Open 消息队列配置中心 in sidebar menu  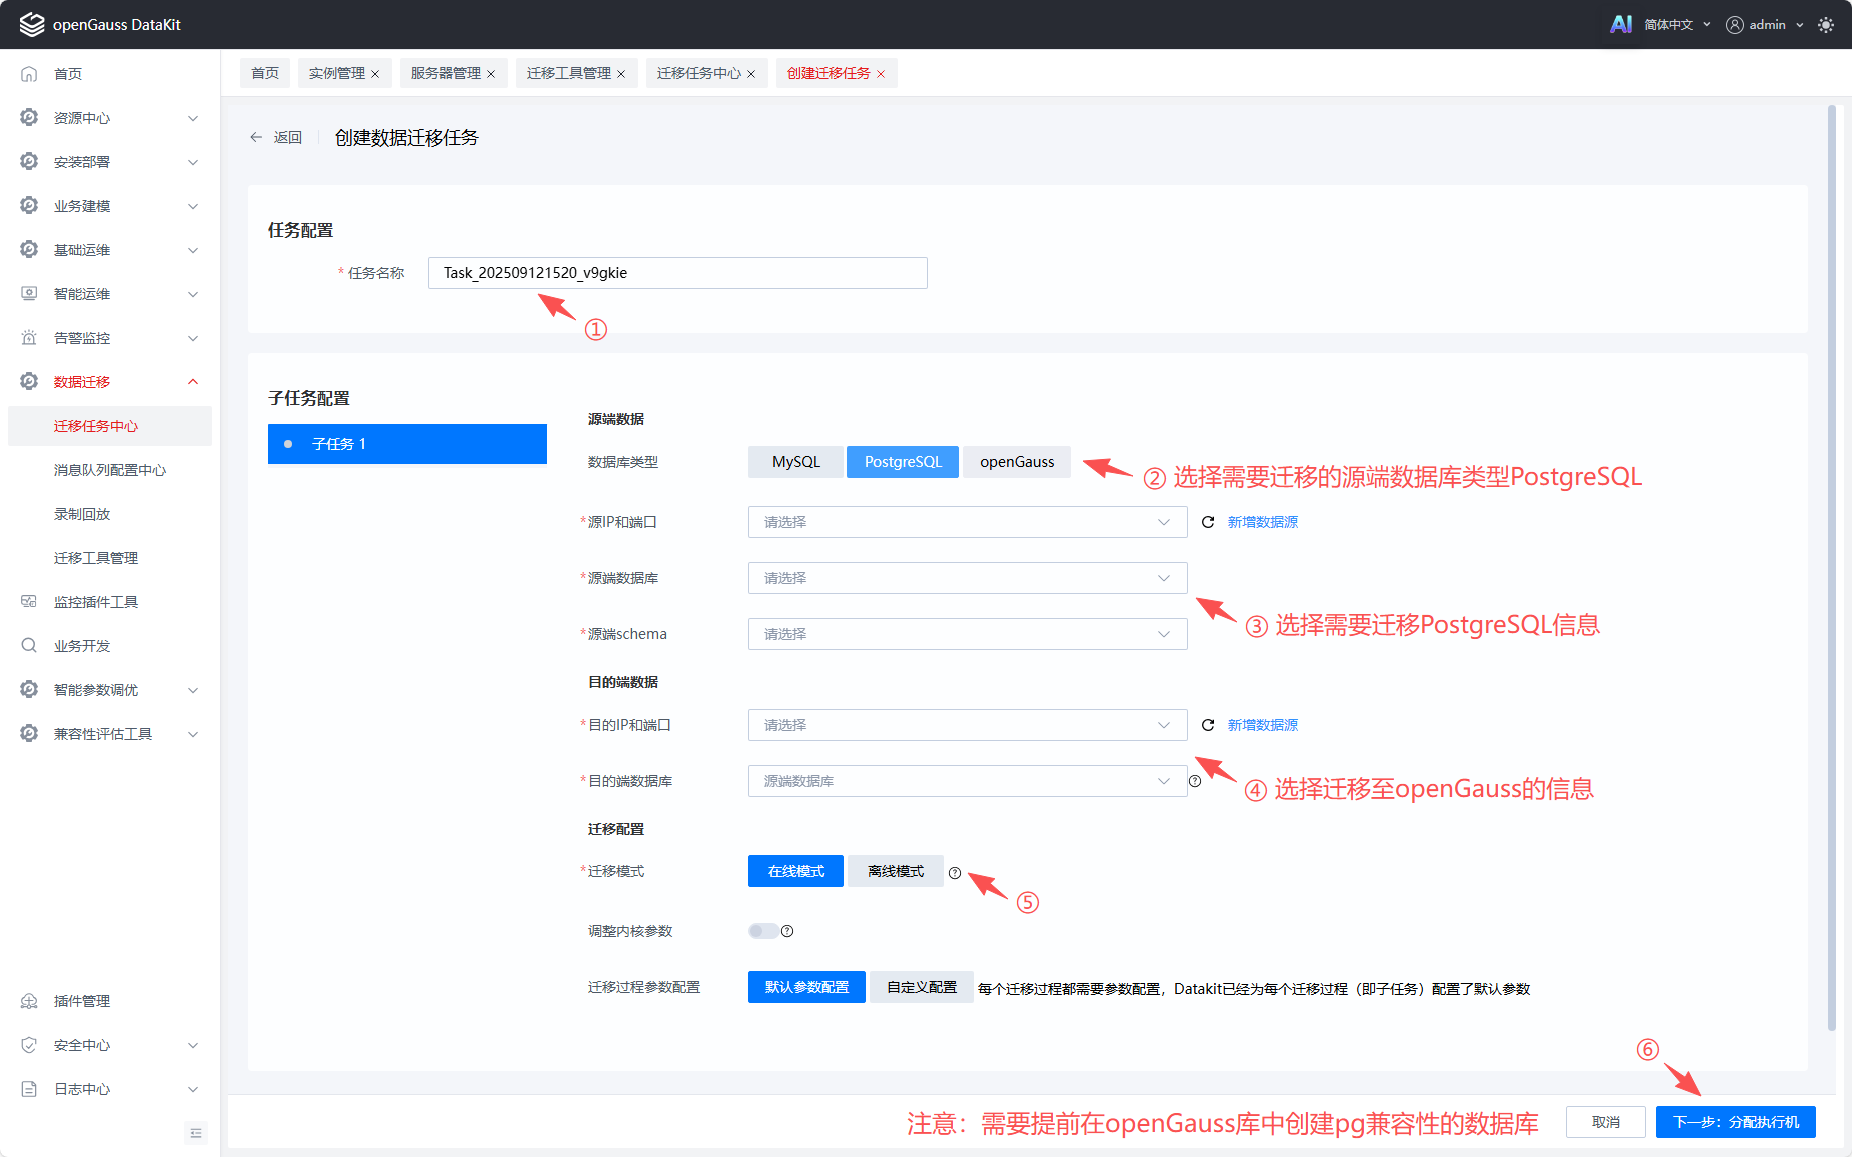pos(110,470)
